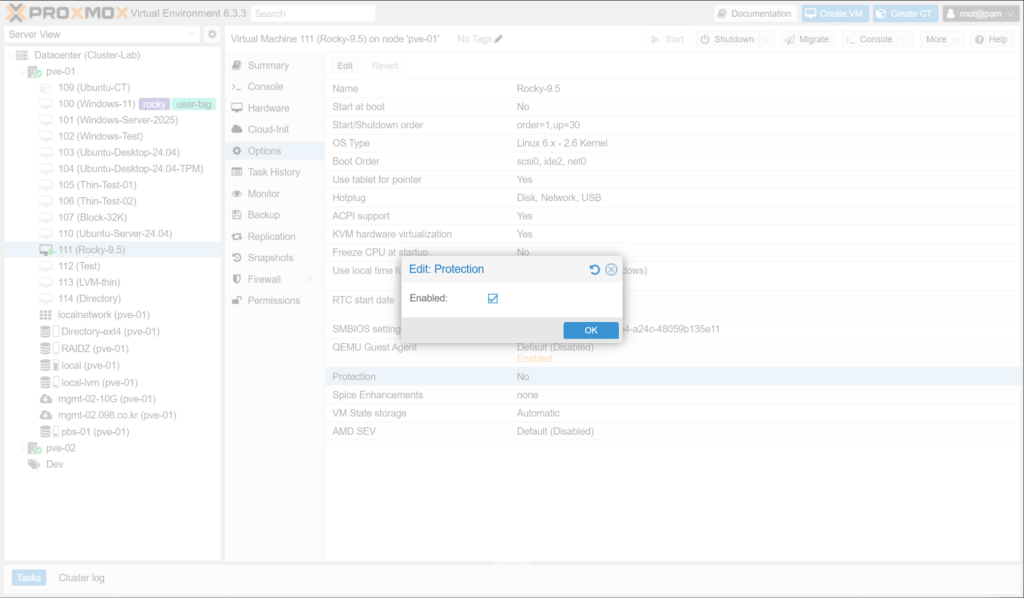Toggle the Enabled protection checkbox
The image size is (1024, 598).
click(x=493, y=298)
